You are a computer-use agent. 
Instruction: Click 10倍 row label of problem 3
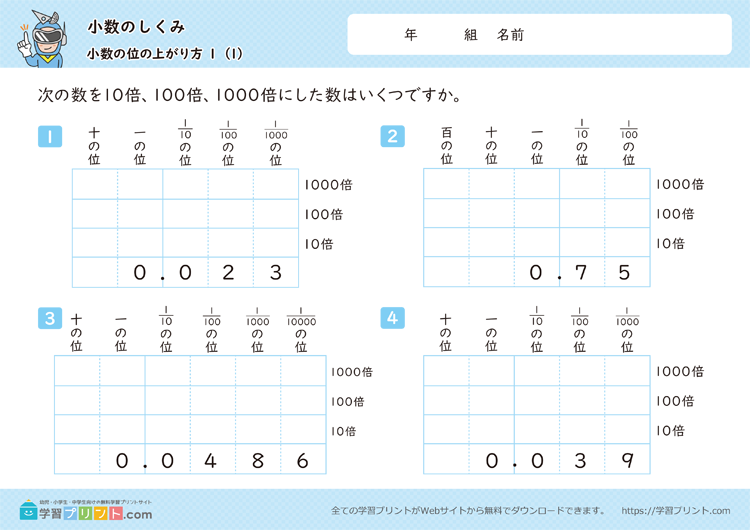pos(343,431)
